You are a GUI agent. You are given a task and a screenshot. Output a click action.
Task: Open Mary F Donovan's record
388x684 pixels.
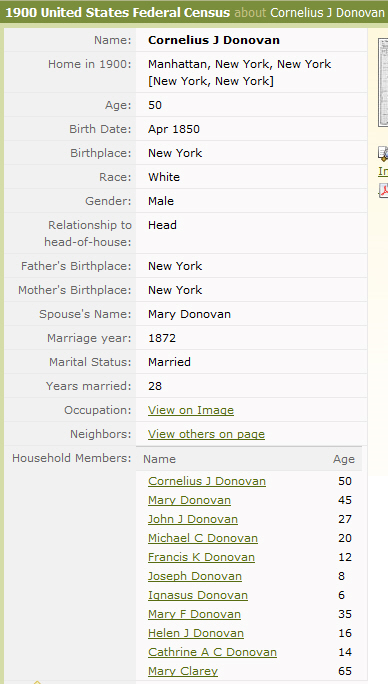click(x=194, y=614)
